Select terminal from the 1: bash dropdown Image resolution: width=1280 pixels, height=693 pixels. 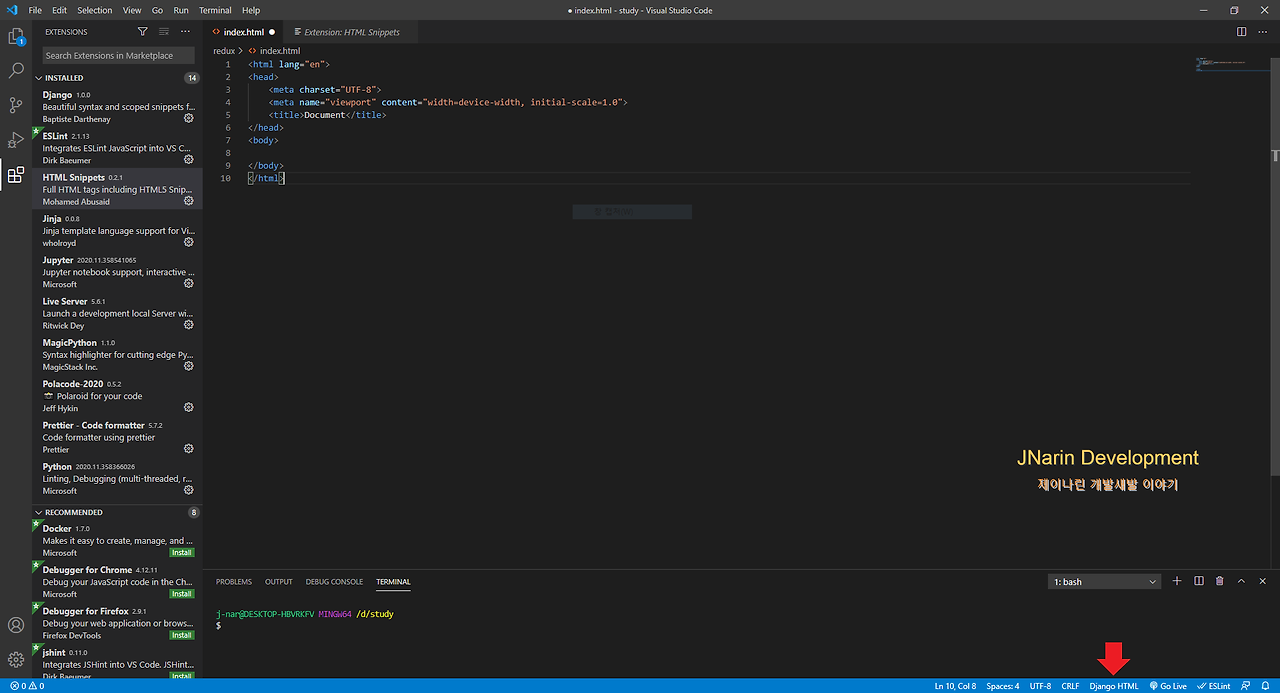click(x=1105, y=581)
